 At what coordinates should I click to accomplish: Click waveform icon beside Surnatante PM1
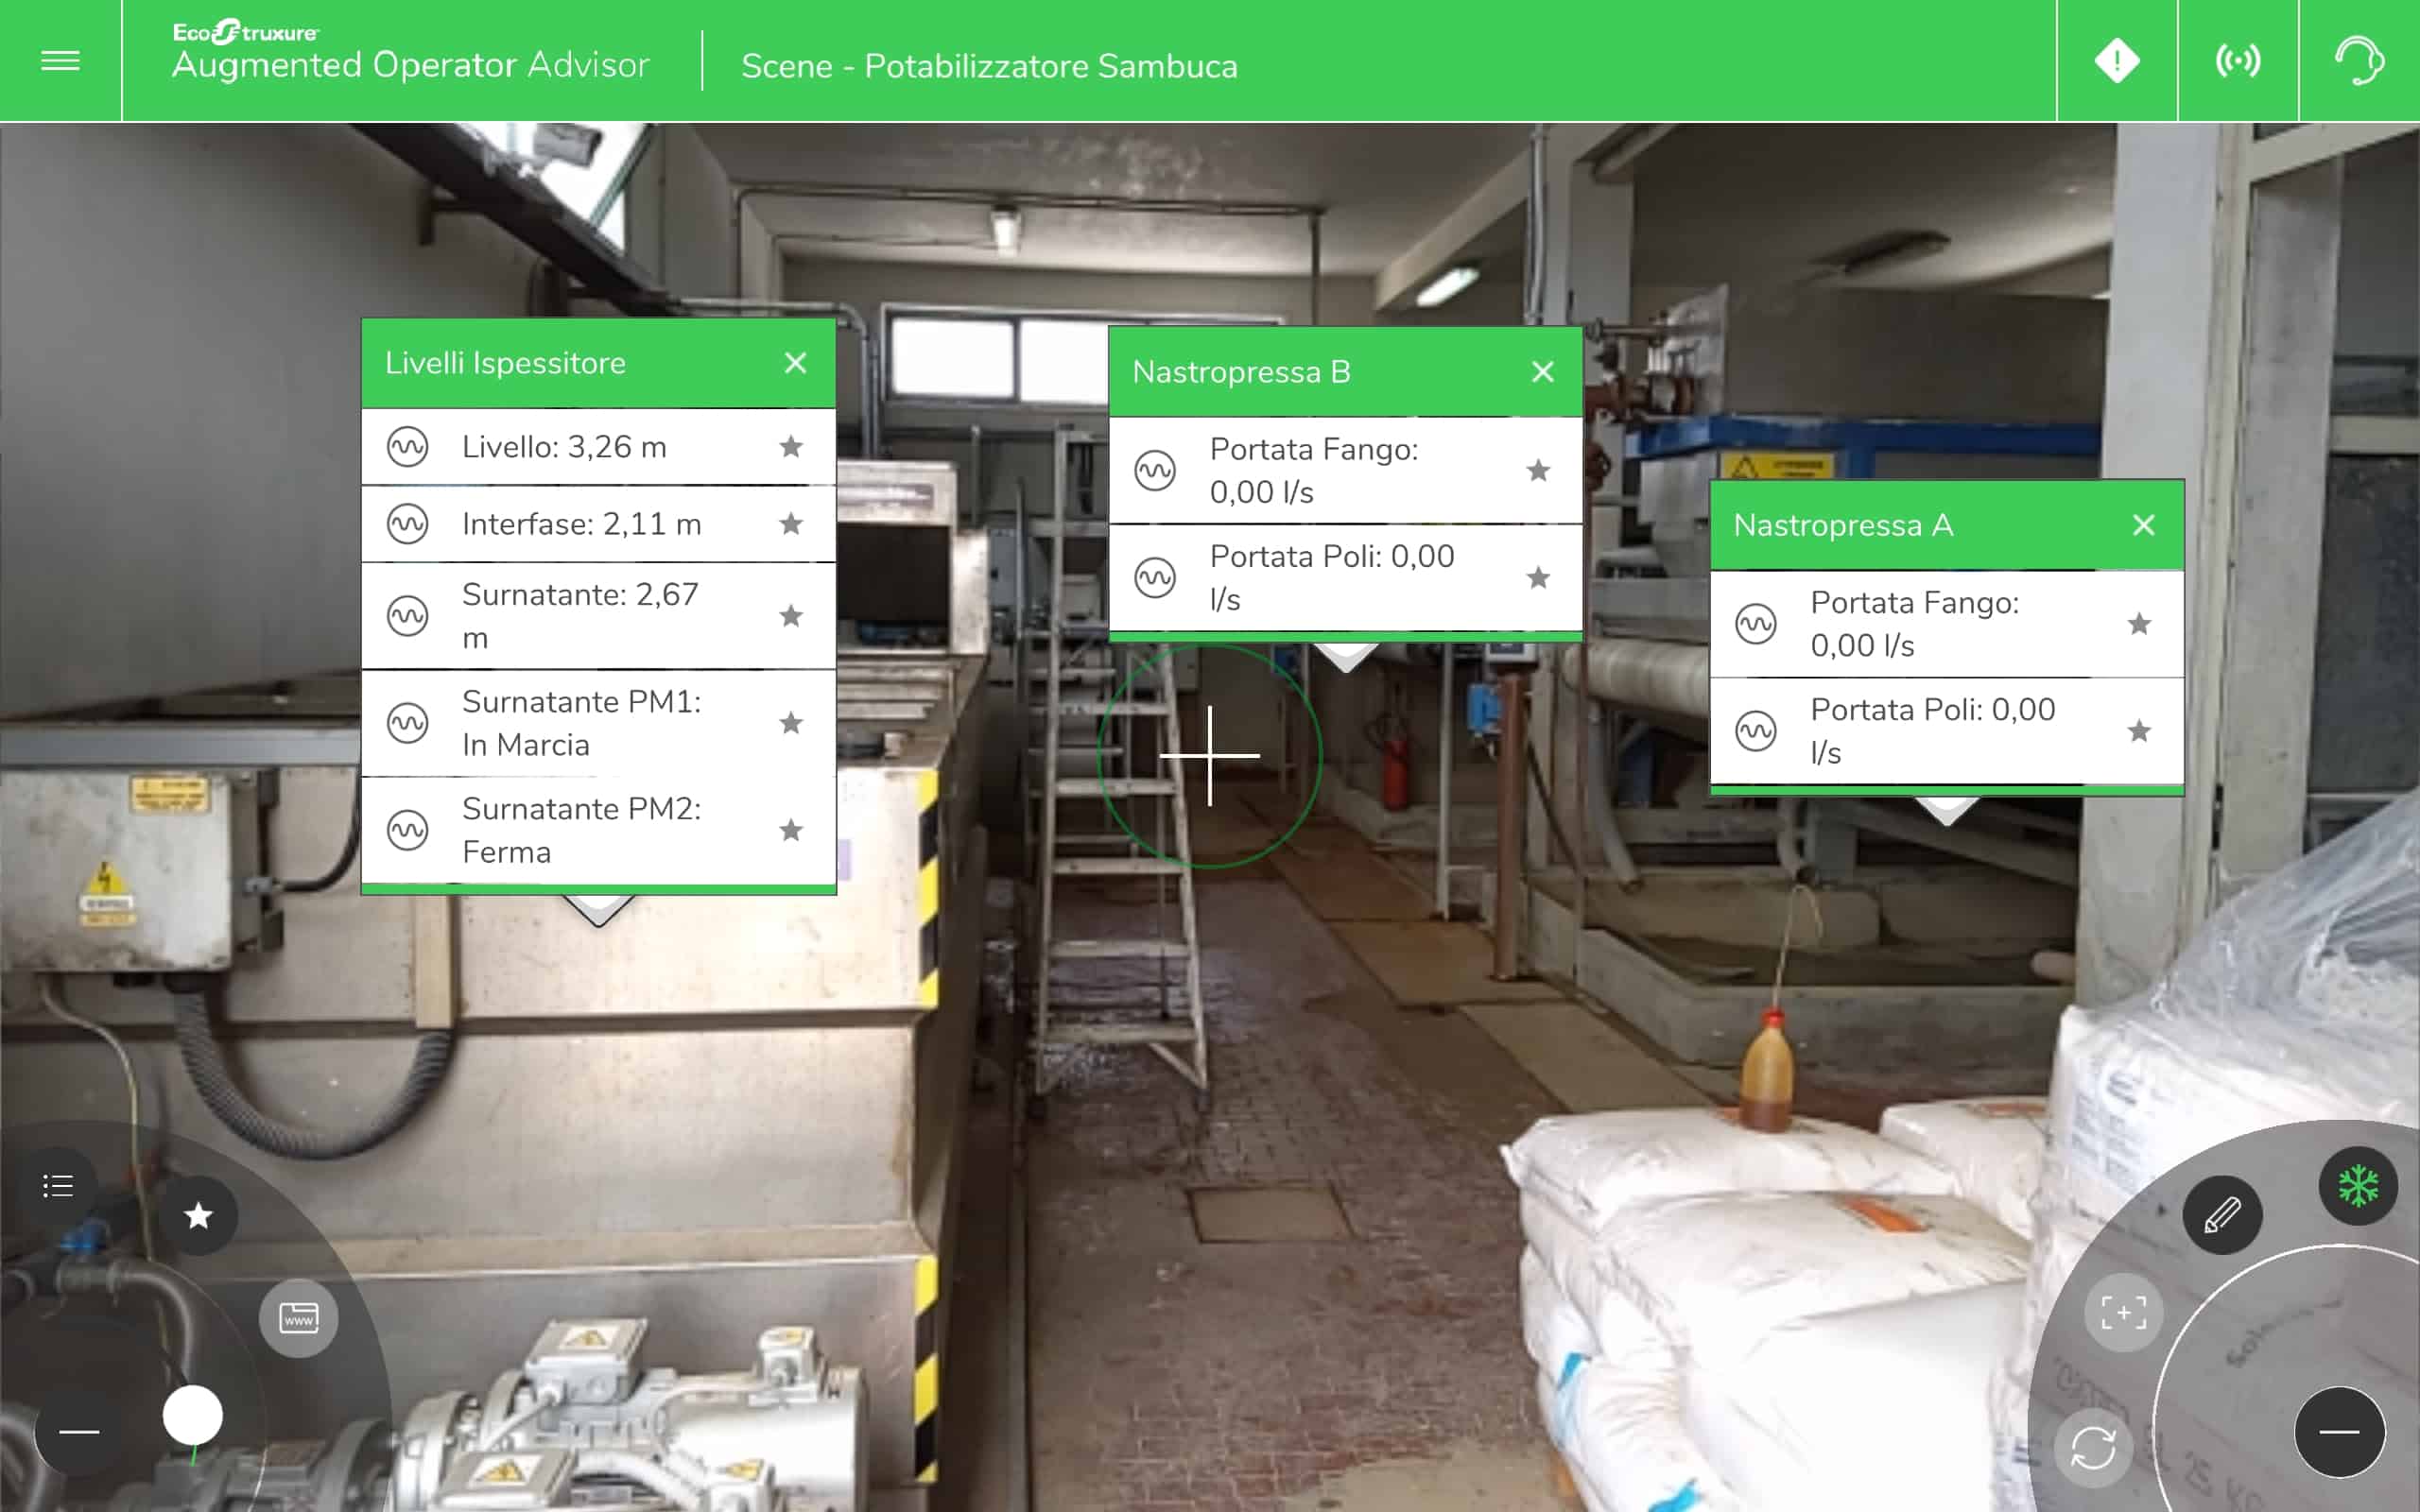point(408,722)
